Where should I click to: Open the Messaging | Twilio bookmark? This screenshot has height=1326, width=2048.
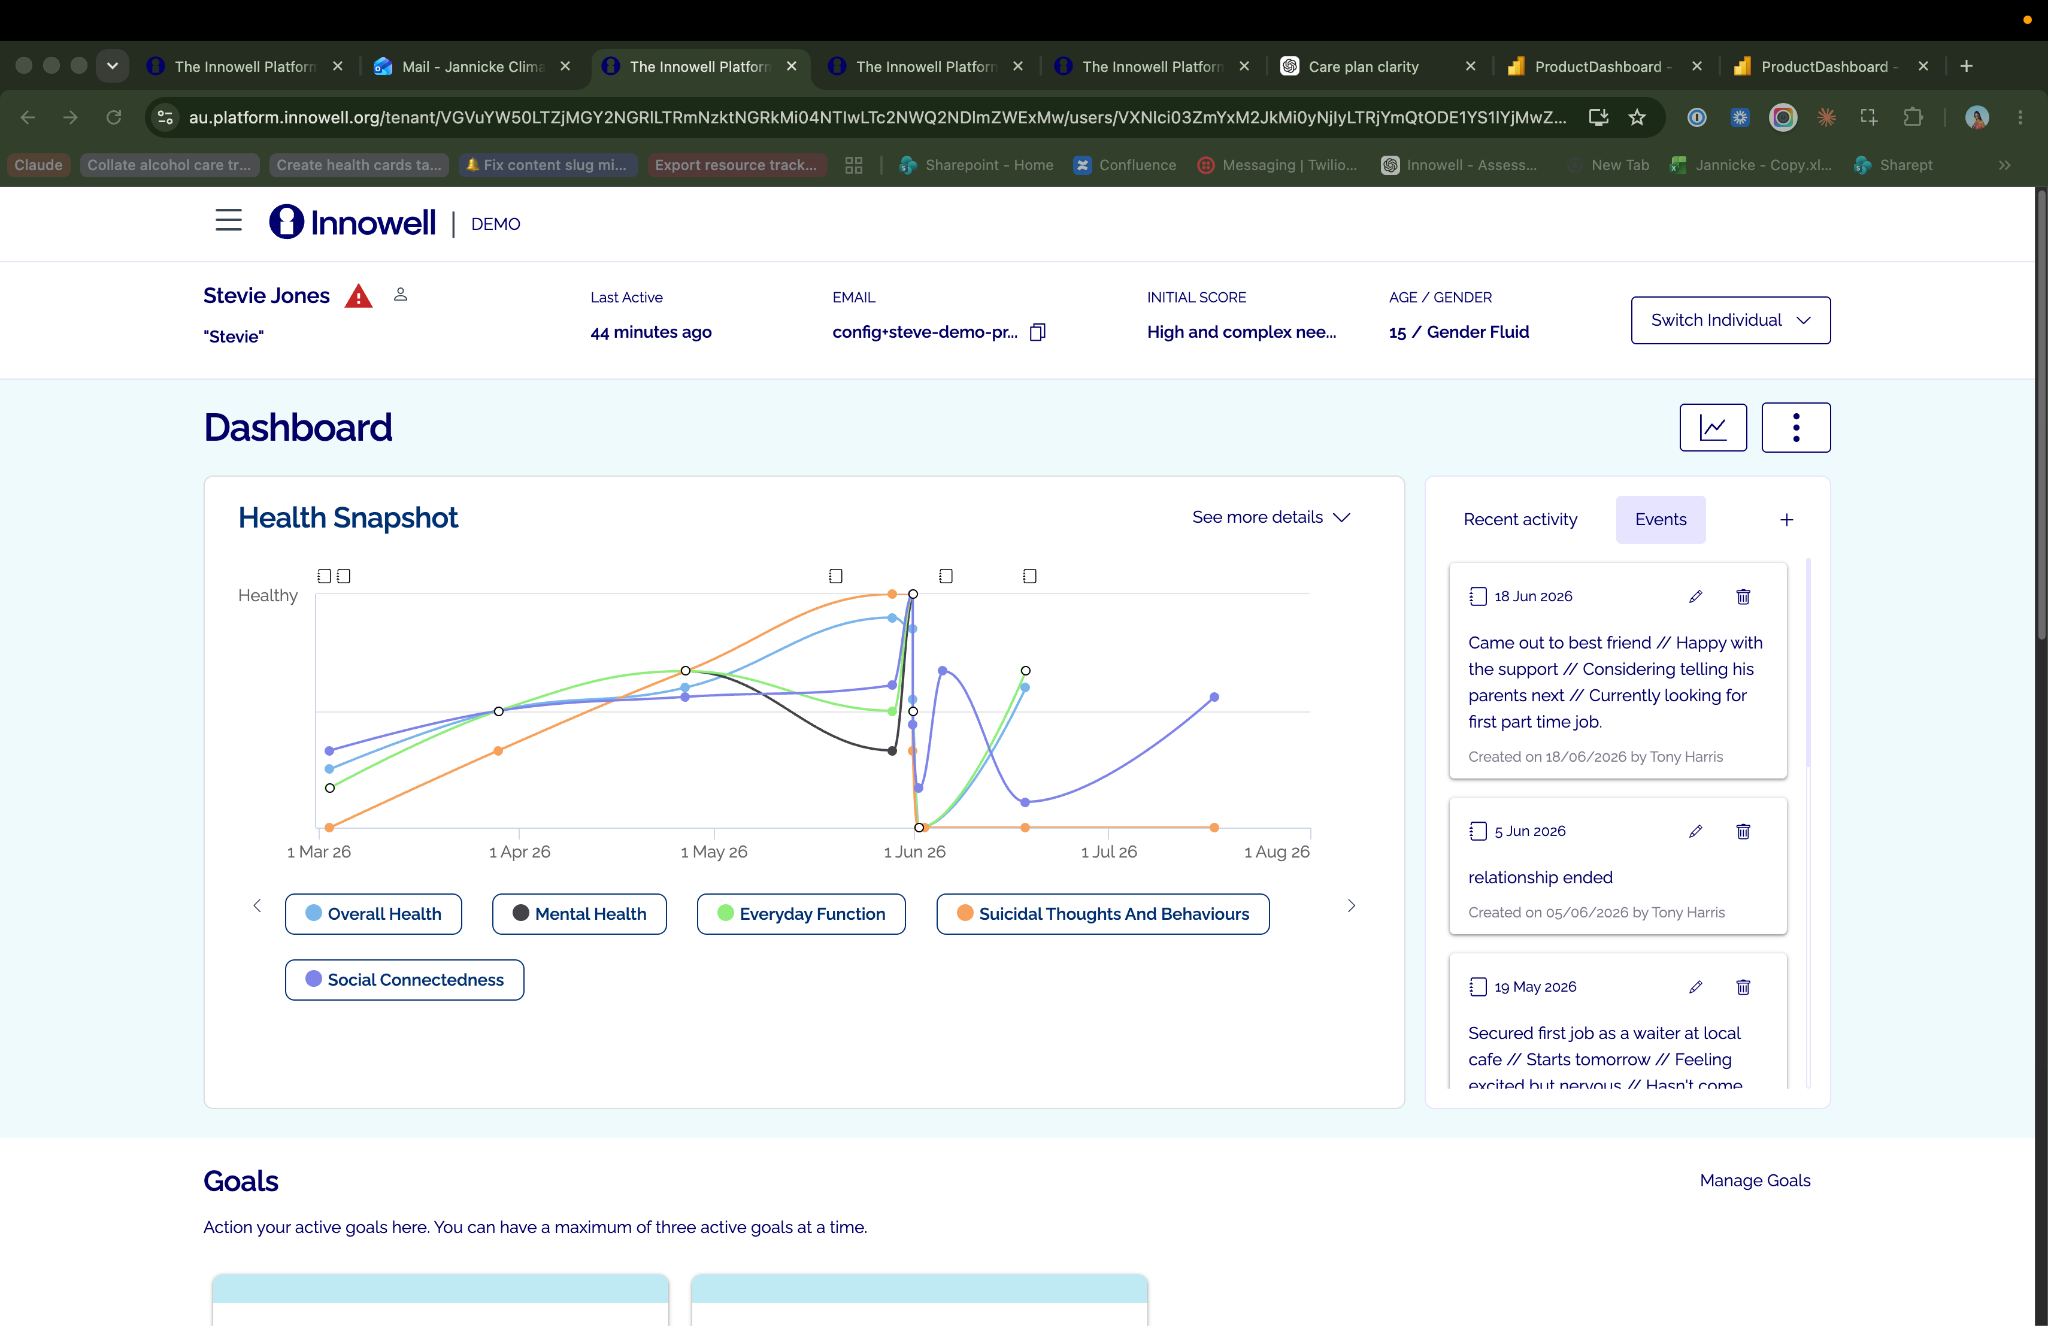[1277, 166]
